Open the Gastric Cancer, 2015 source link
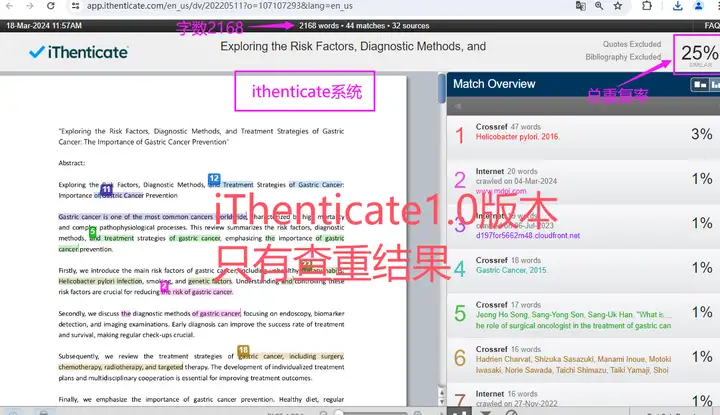The width and height of the screenshot is (720, 415). [x=511, y=270]
